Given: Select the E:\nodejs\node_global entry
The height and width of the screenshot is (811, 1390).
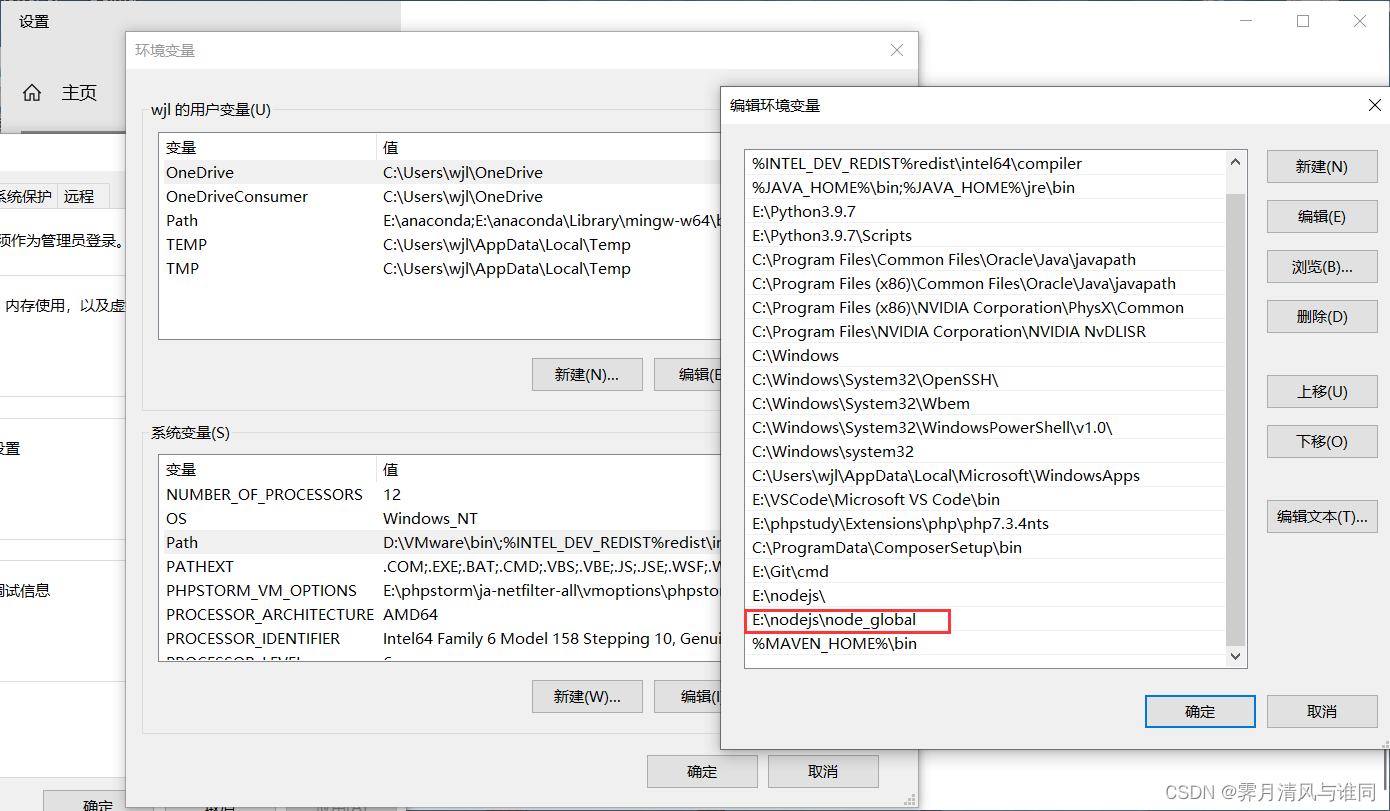Looking at the screenshot, I should pyautogui.click(x=986, y=620).
